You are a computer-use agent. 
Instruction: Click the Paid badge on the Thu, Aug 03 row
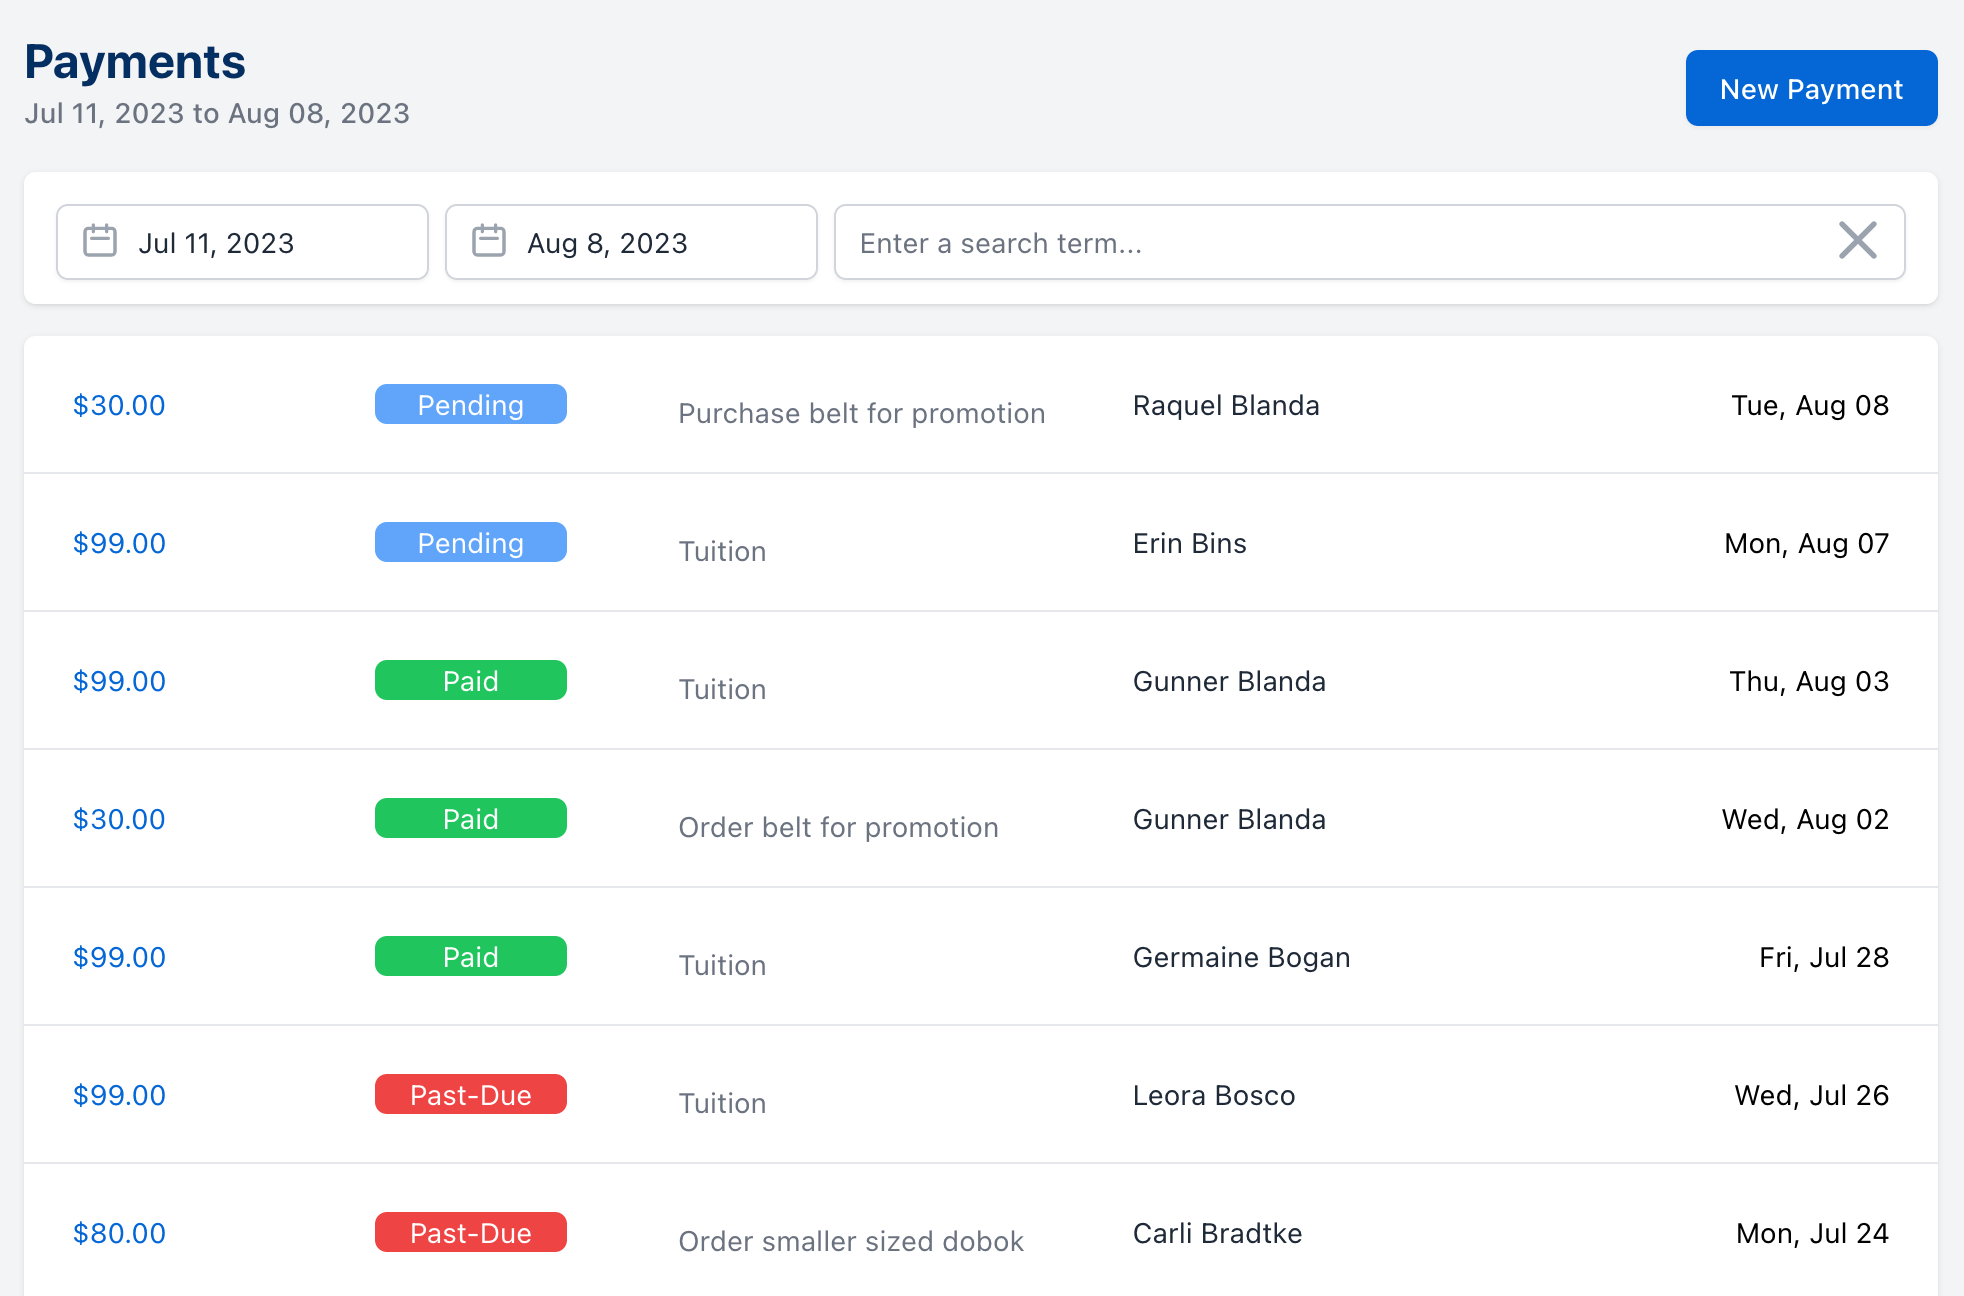pyautogui.click(x=471, y=680)
